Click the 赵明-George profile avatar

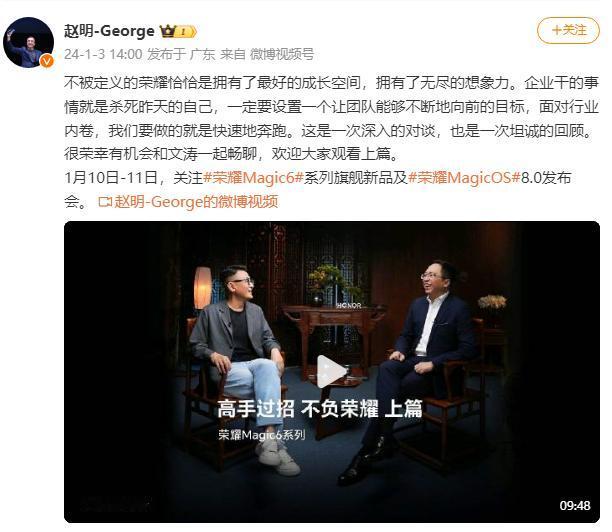point(28,42)
